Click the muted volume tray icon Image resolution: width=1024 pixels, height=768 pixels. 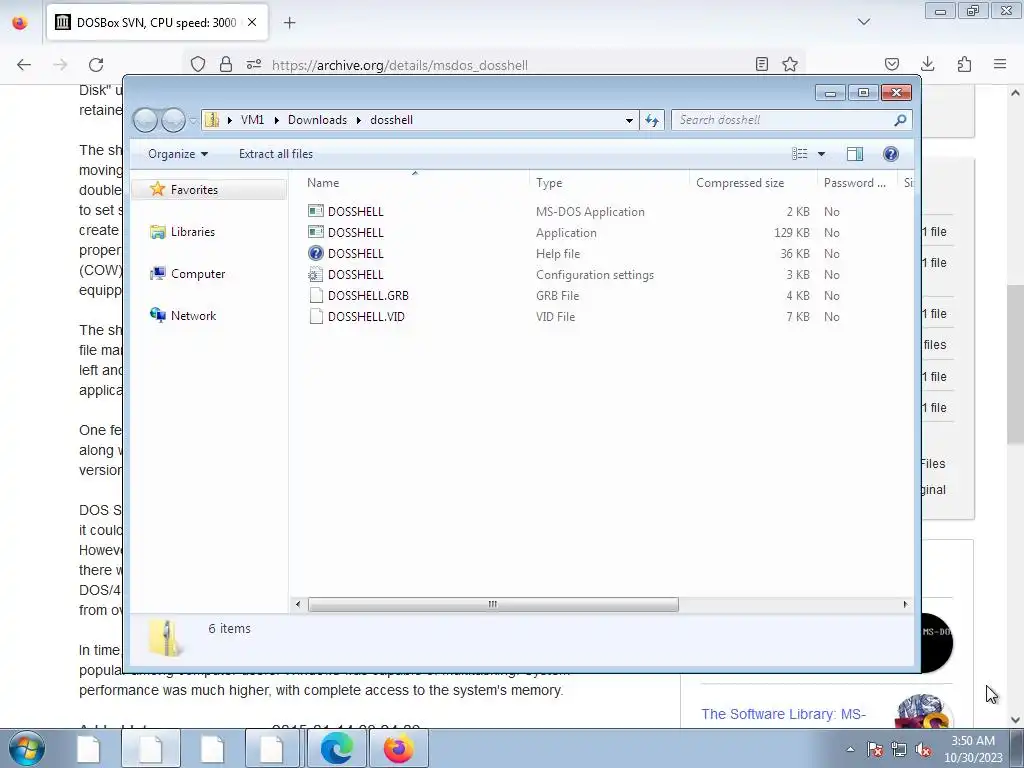click(x=923, y=749)
